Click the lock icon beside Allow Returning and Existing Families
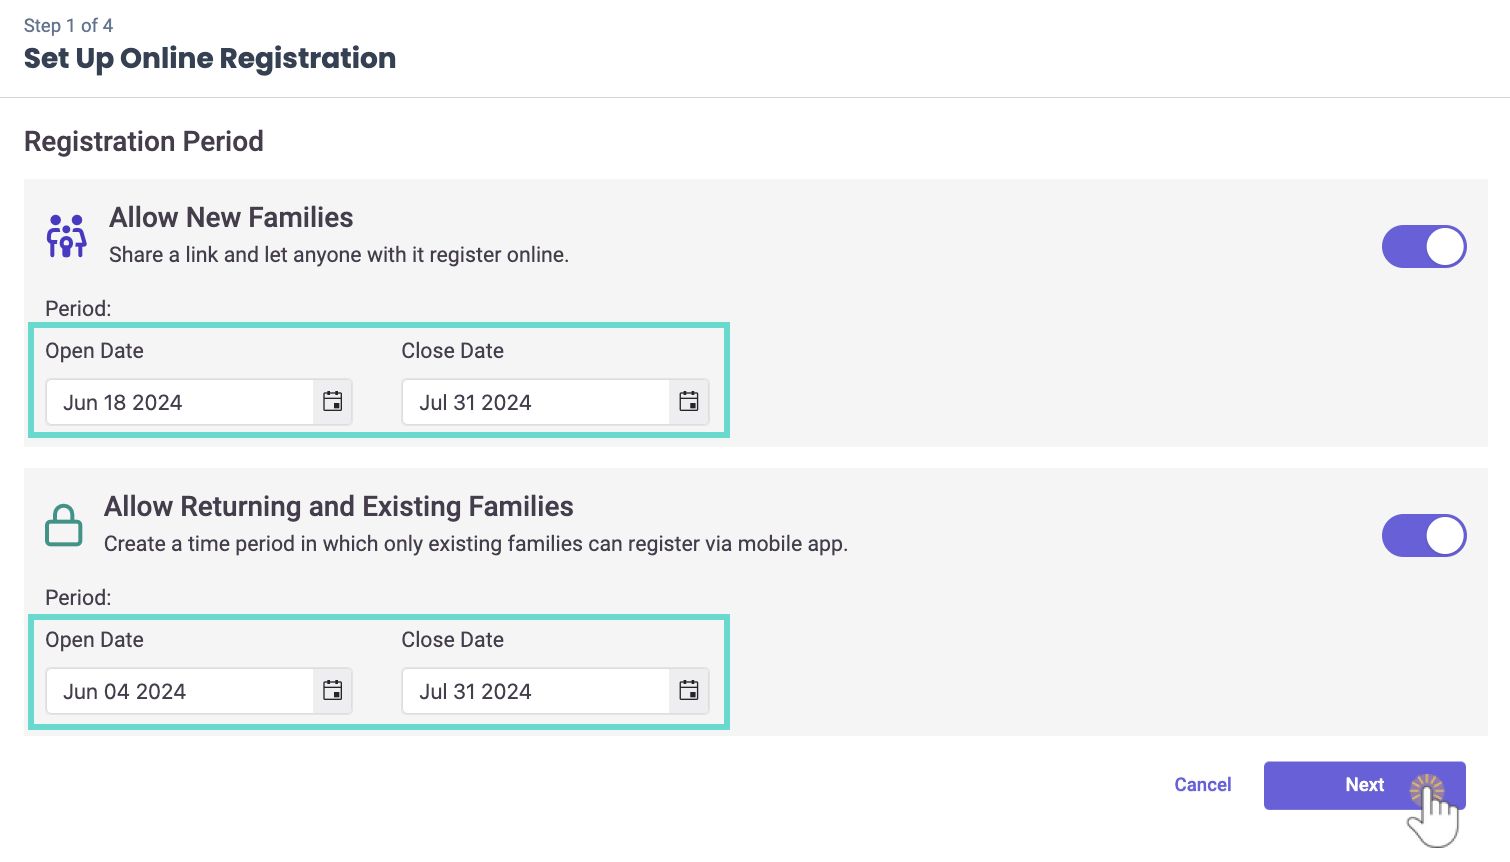 pyautogui.click(x=64, y=524)
